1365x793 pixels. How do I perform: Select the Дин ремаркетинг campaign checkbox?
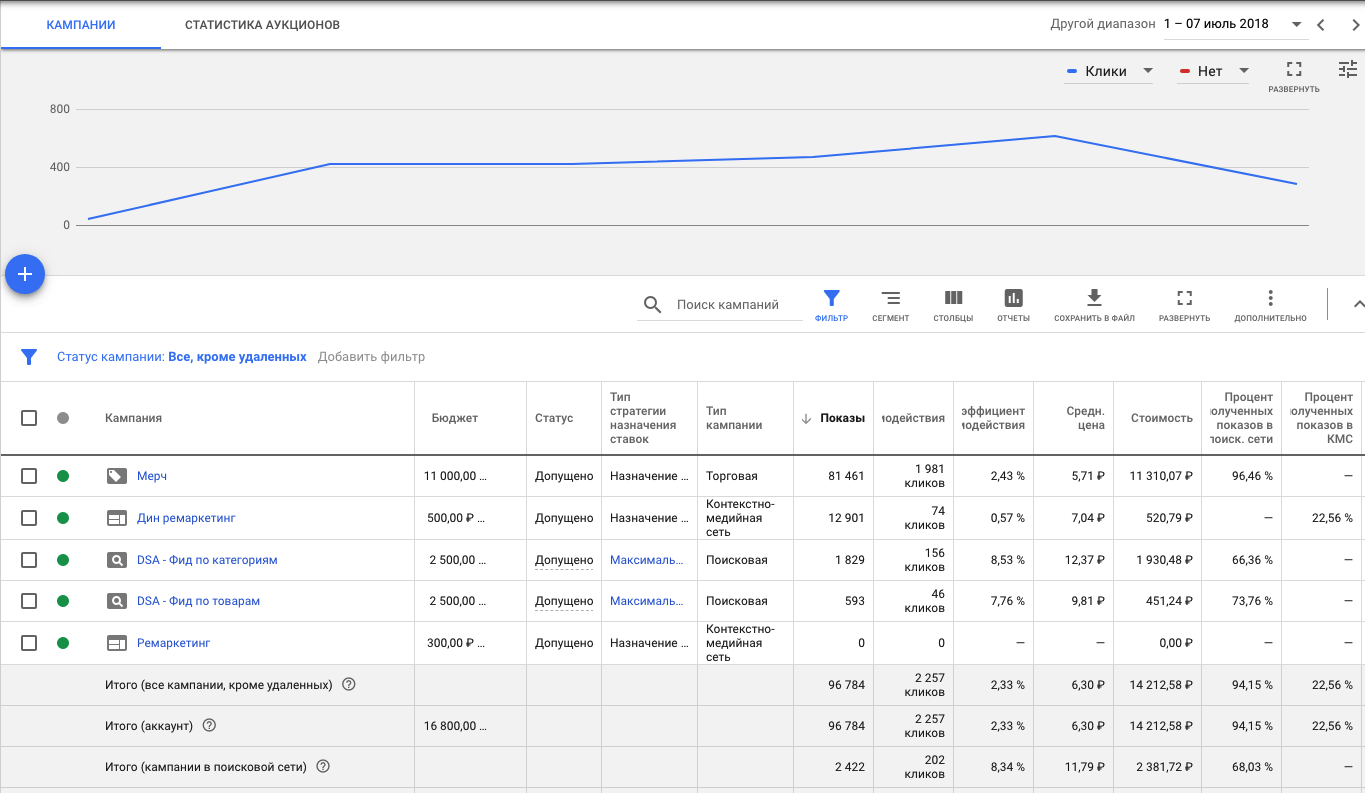click(29, 518)
